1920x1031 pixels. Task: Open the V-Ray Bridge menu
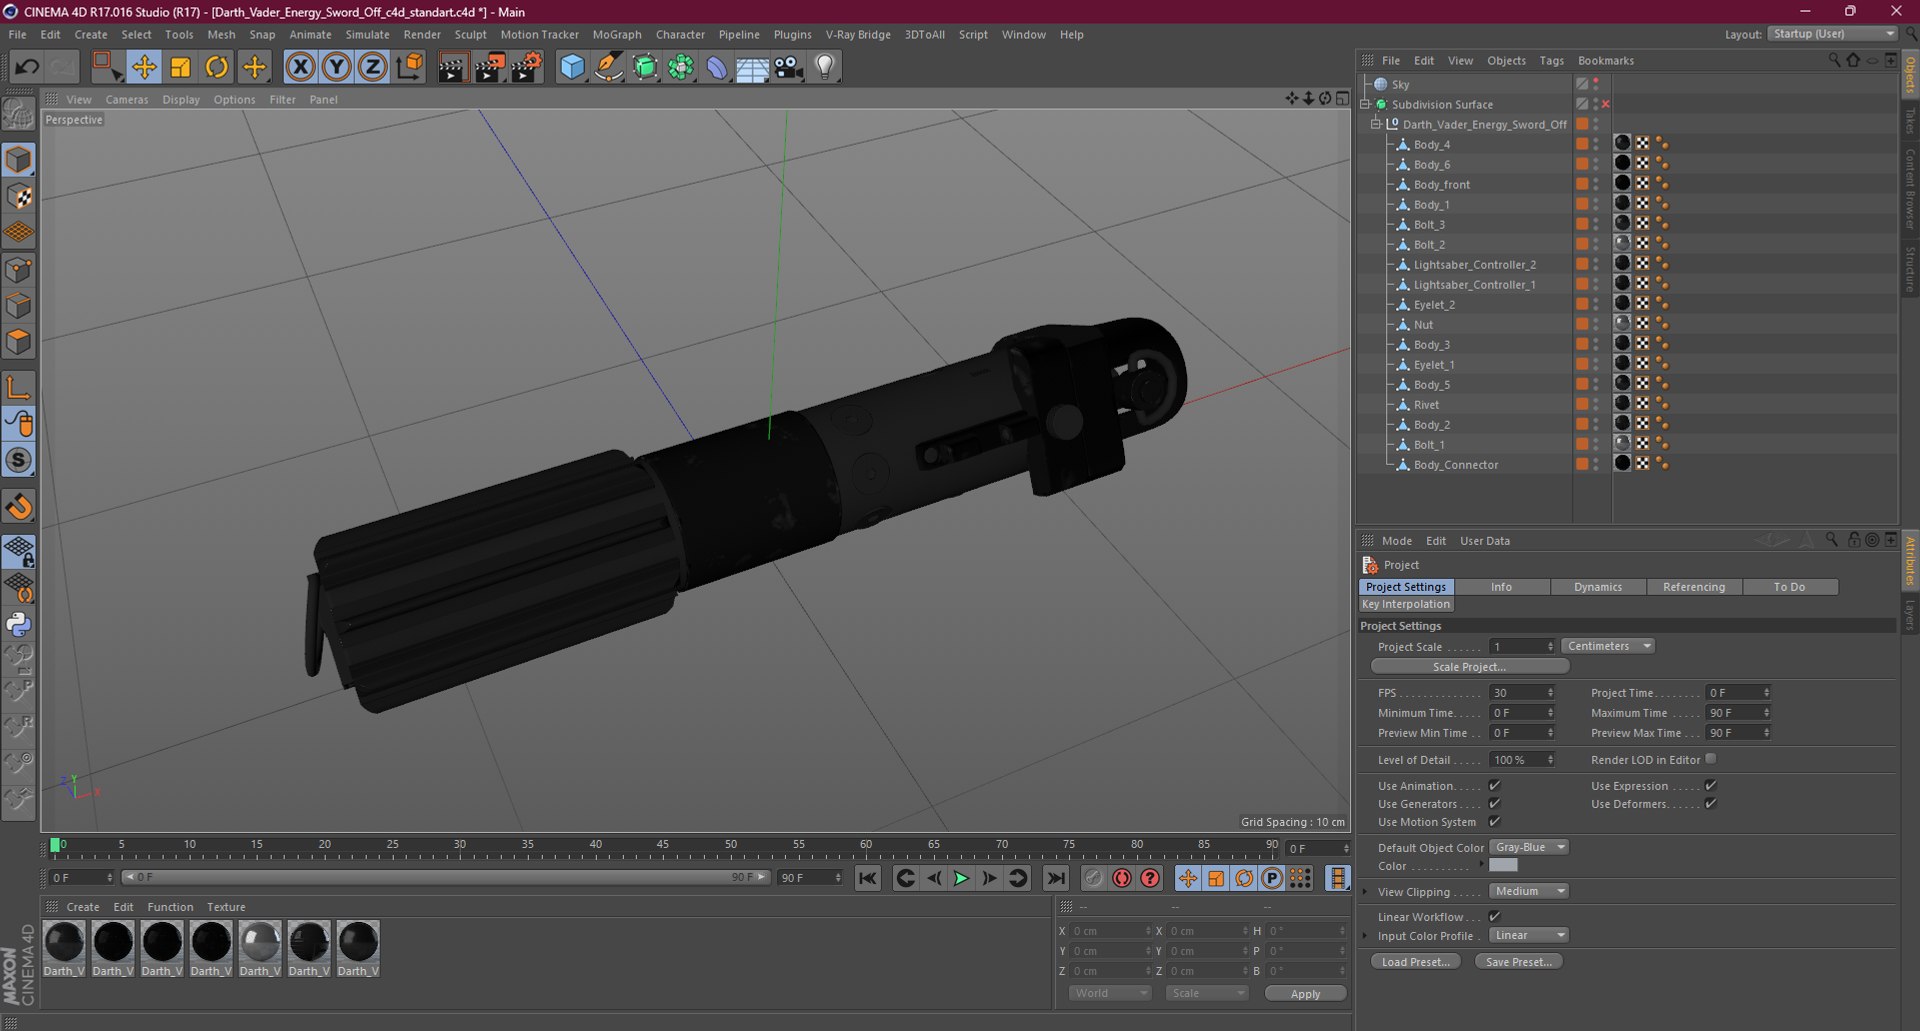858,34
